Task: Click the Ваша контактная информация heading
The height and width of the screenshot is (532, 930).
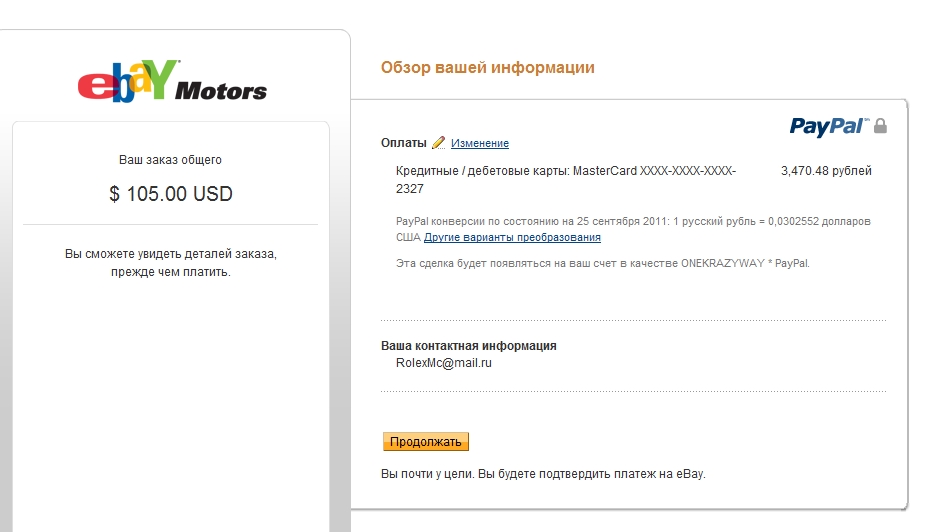Action: [x=469, y=346]
